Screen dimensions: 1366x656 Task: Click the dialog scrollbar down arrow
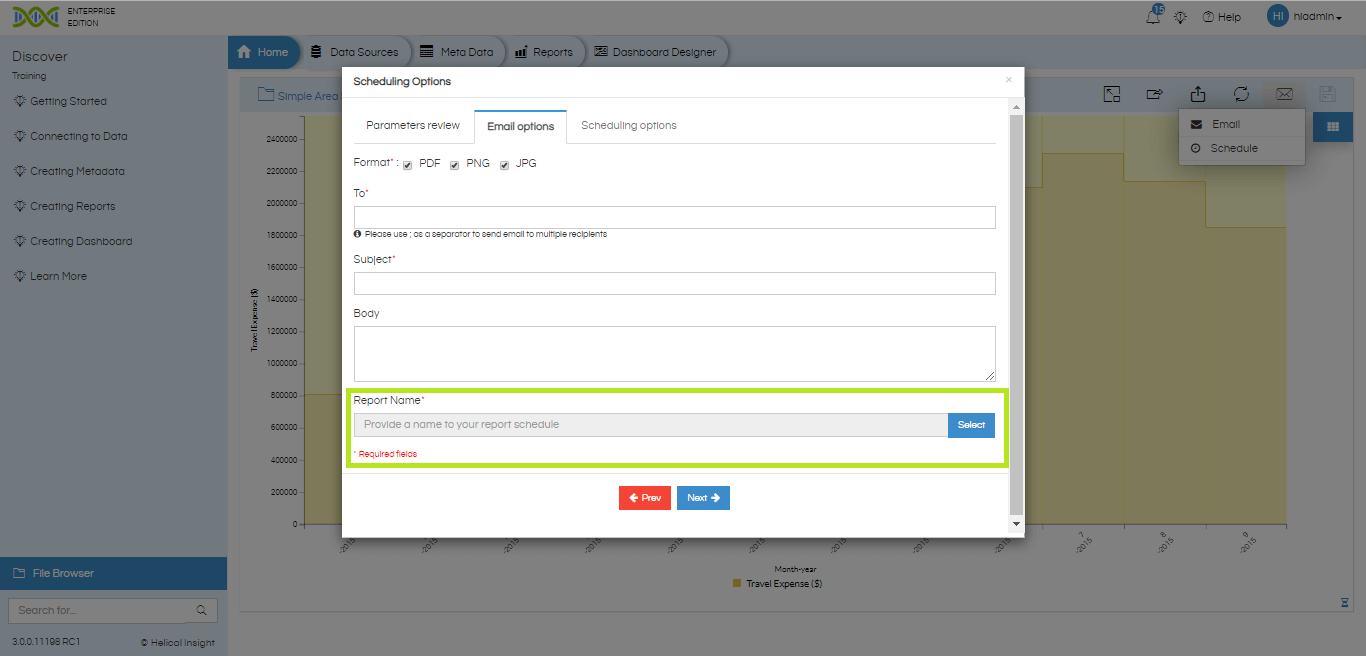tap(1017, 524)
